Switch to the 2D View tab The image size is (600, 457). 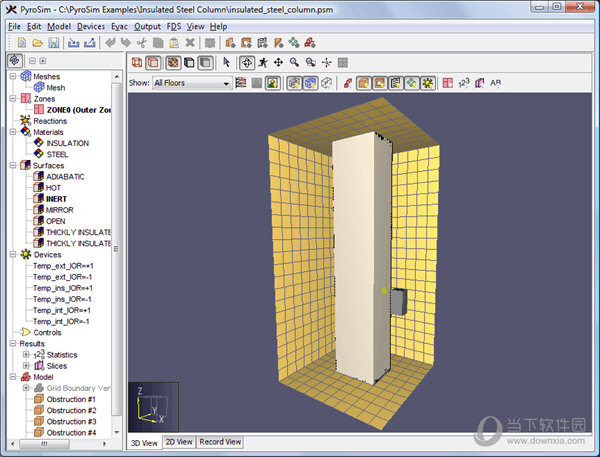[179, 442]
